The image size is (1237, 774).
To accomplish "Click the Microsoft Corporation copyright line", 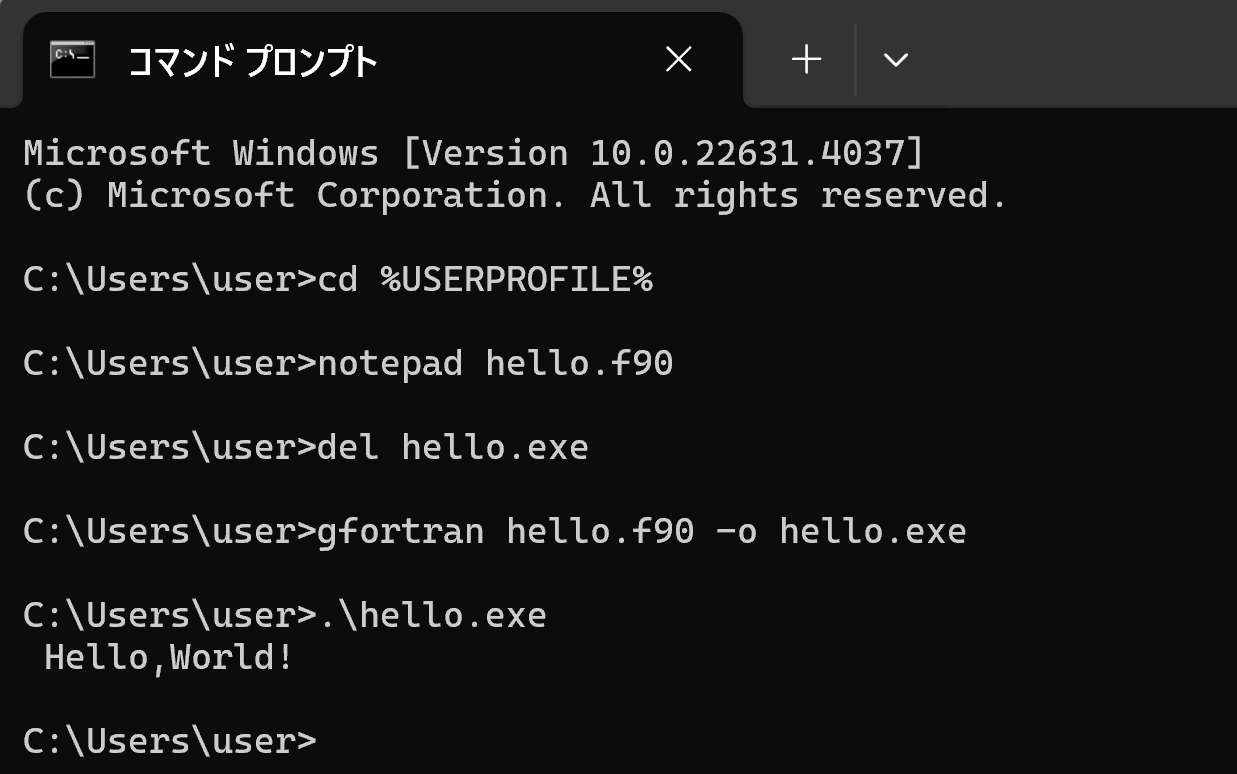I will 515,195.
